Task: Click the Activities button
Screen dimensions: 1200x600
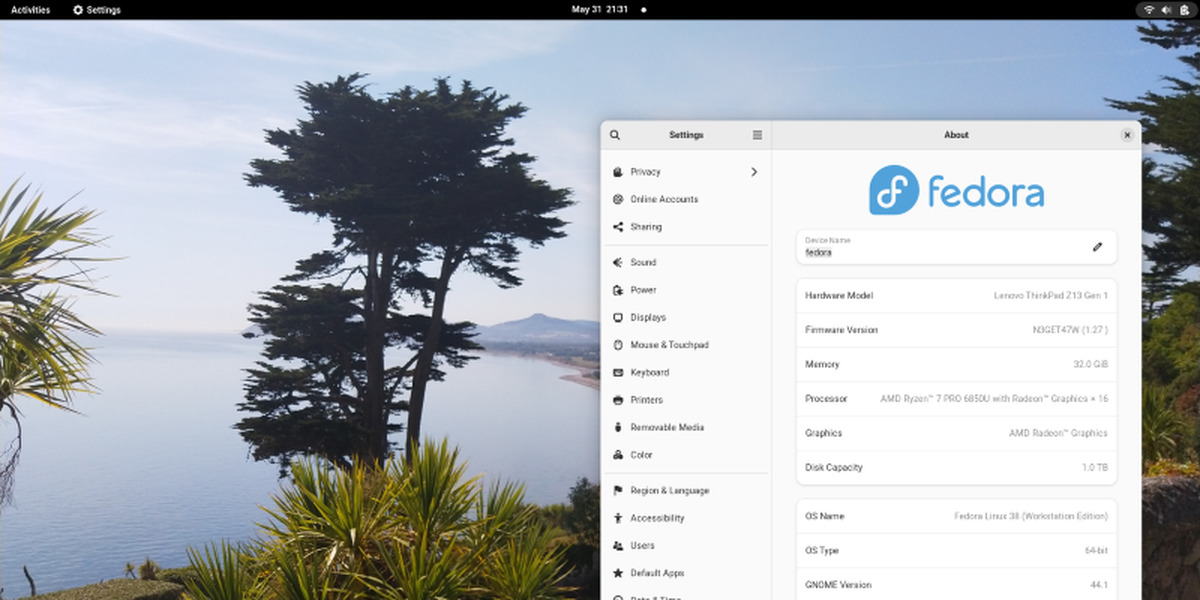Action: tap(30, 10)
